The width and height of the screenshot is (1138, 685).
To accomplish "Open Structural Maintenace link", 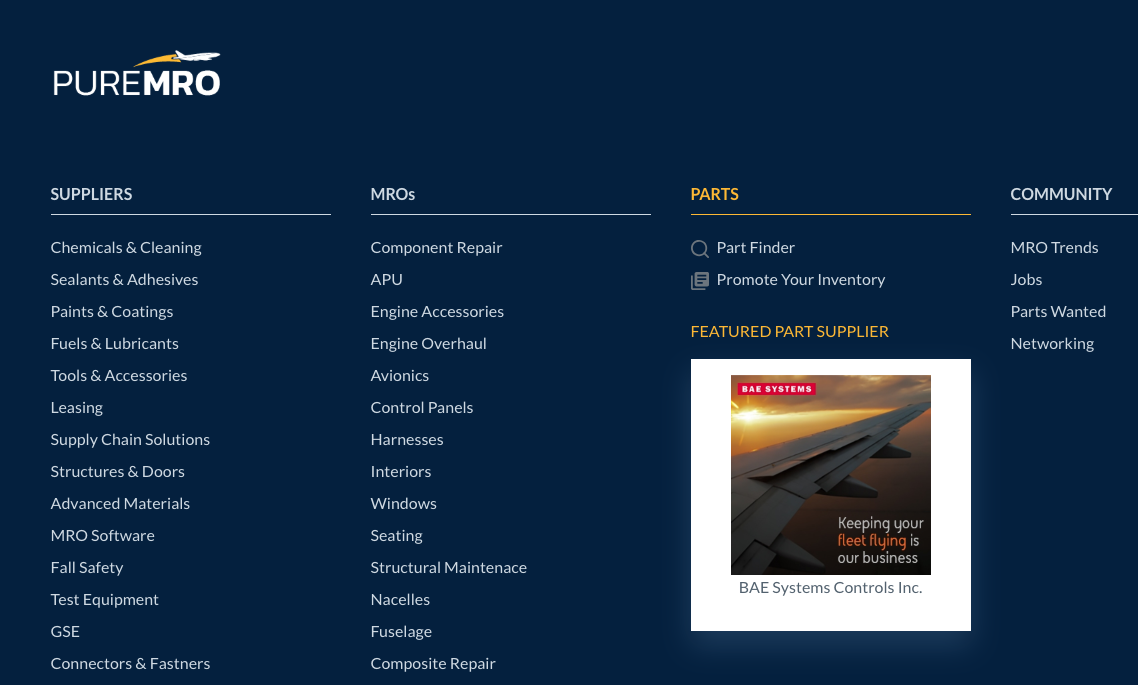I will point(448,568).
